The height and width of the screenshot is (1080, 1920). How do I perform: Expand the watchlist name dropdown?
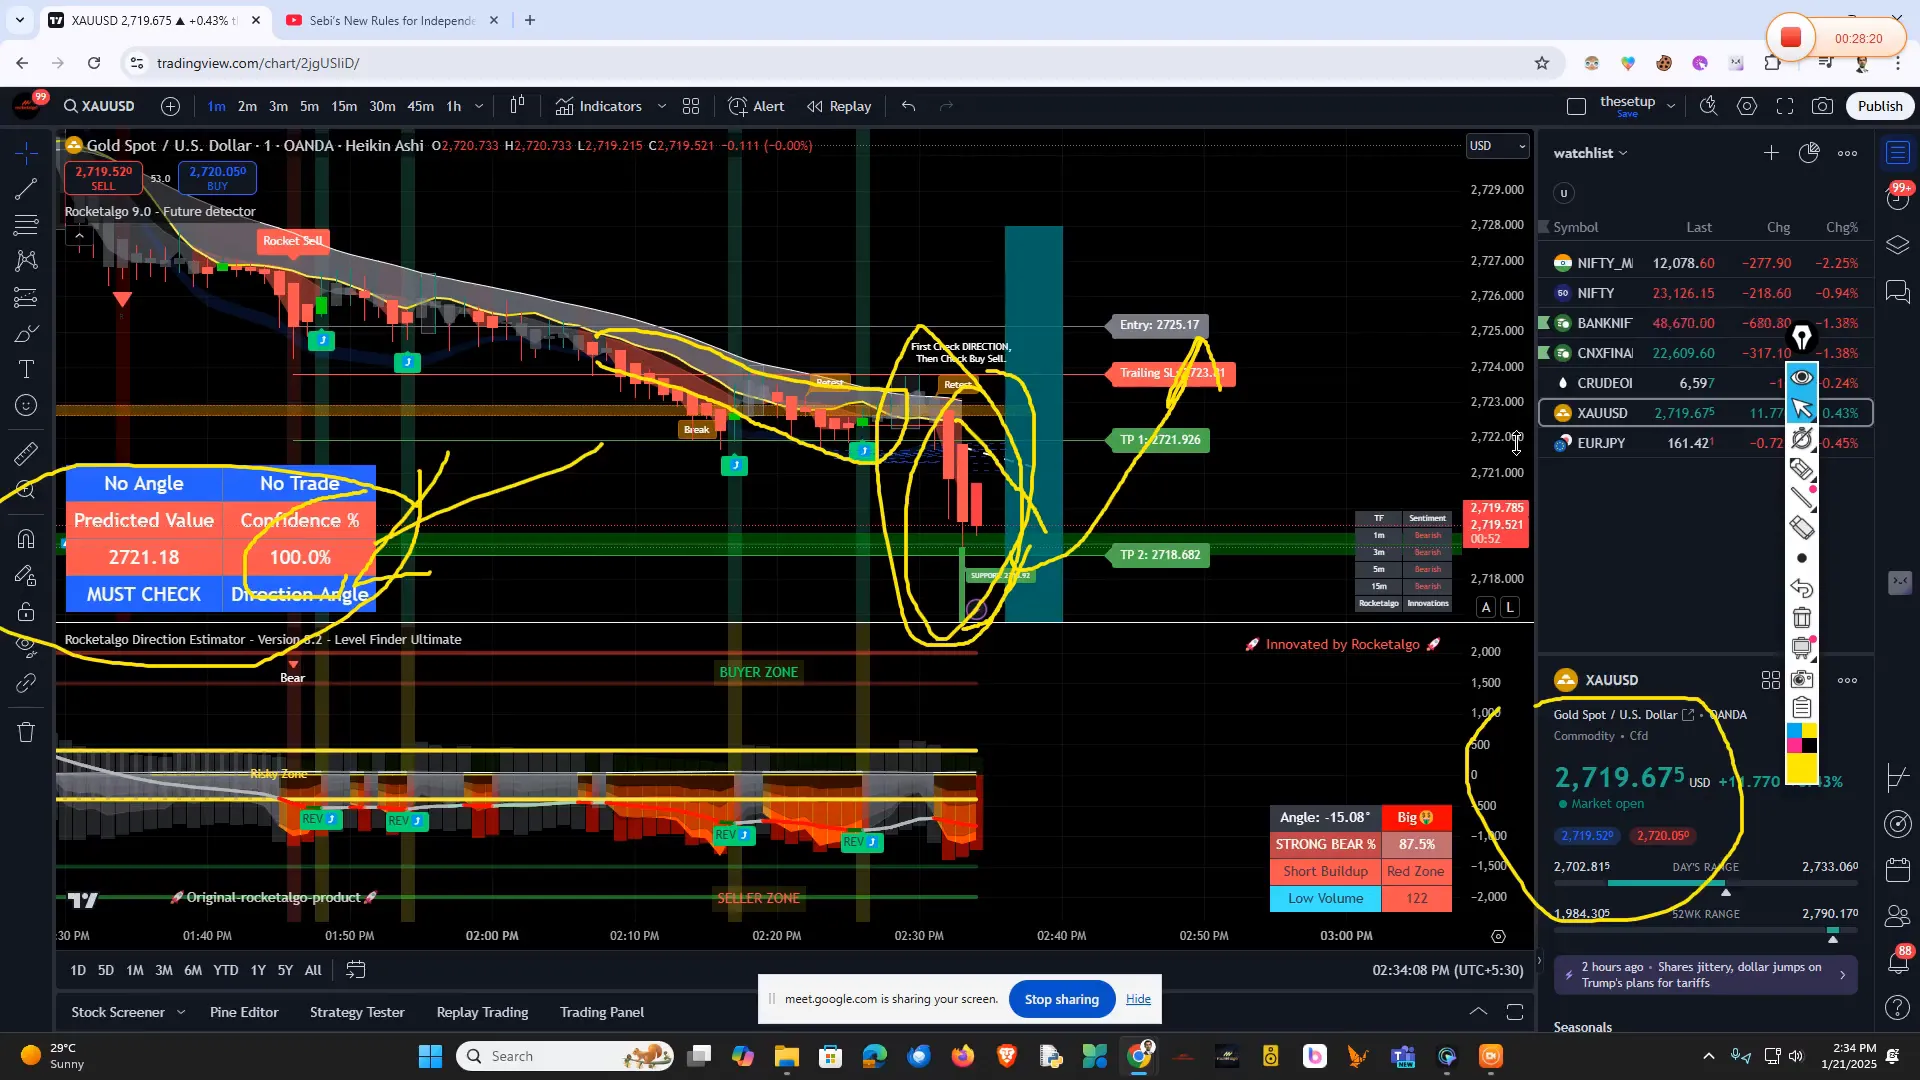point(1590,153)
